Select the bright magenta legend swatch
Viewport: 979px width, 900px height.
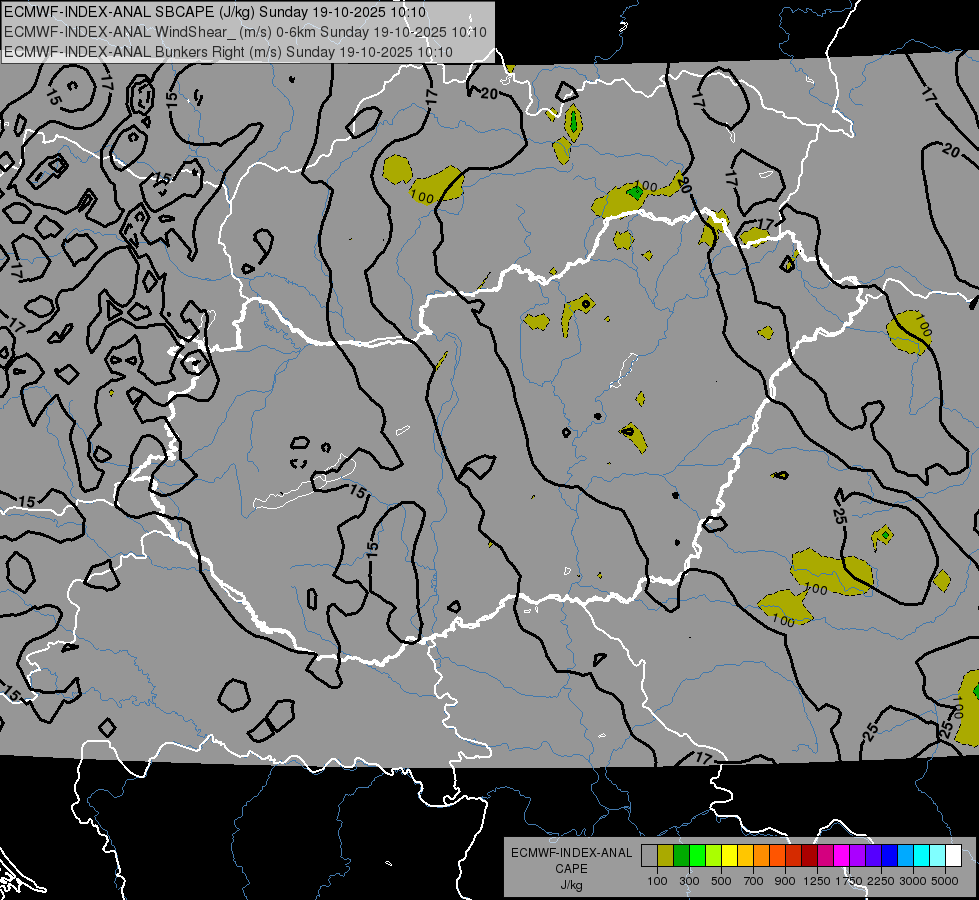click(x=841, y=856)
